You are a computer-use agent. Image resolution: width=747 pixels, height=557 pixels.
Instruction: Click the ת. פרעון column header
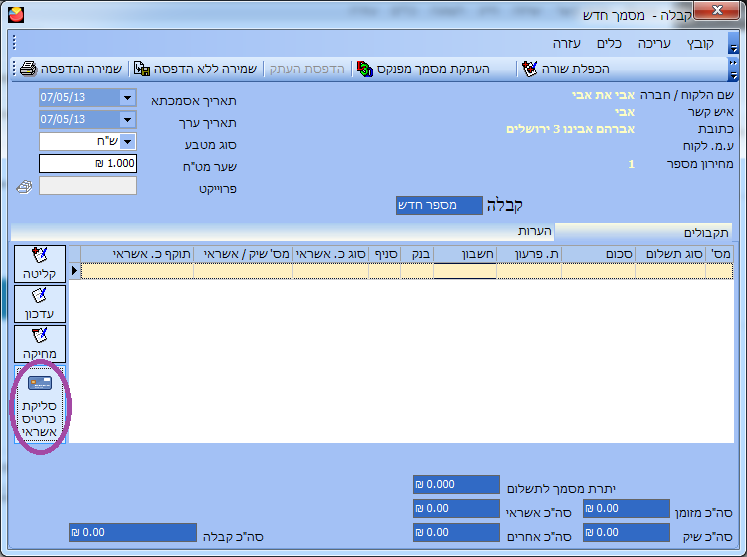[529, 254]
